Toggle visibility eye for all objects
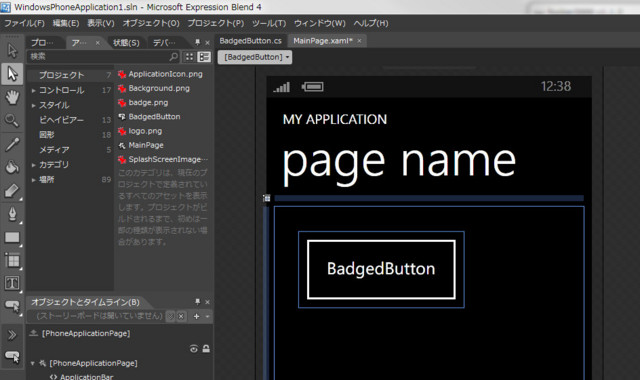640x380 pixels. (194, 349)
